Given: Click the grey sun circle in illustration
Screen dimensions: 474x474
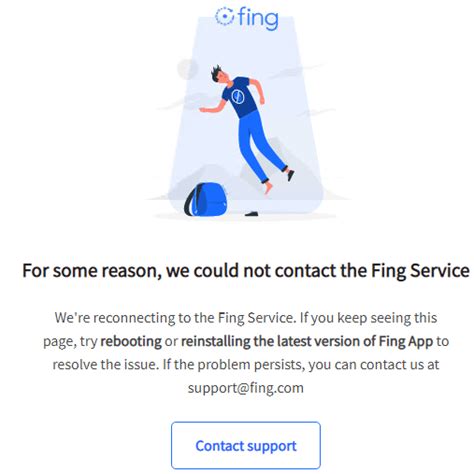Looking at the screenshot, I should coord(187,69).
